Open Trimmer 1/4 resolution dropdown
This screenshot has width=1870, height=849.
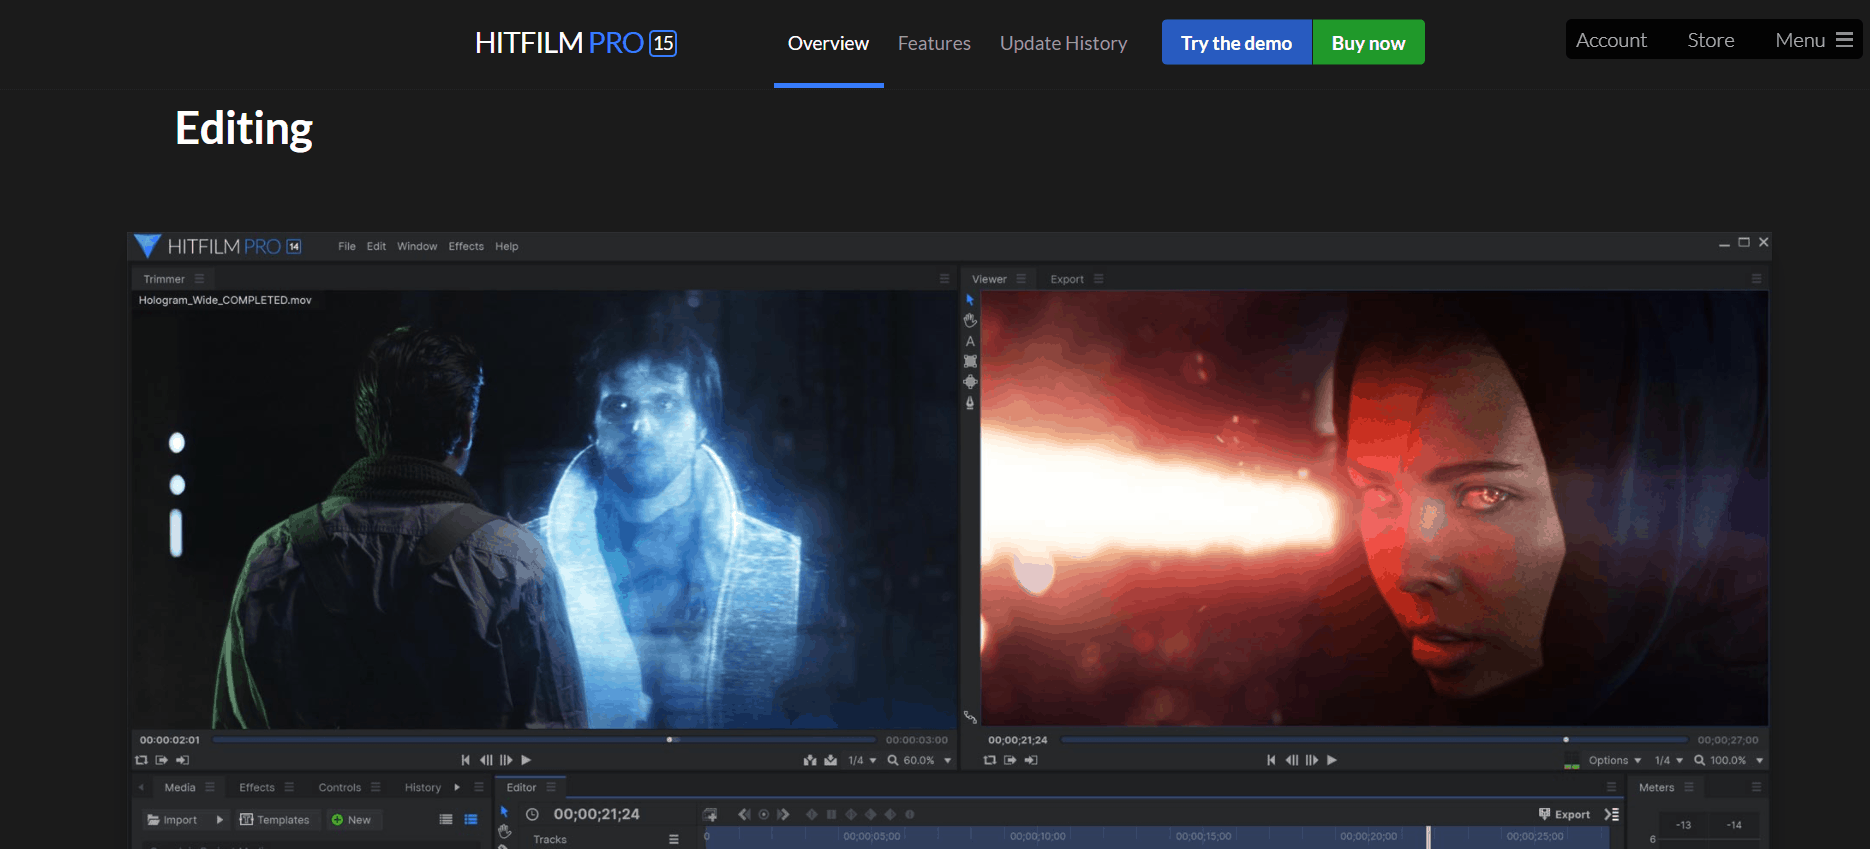tap(862, 760)
